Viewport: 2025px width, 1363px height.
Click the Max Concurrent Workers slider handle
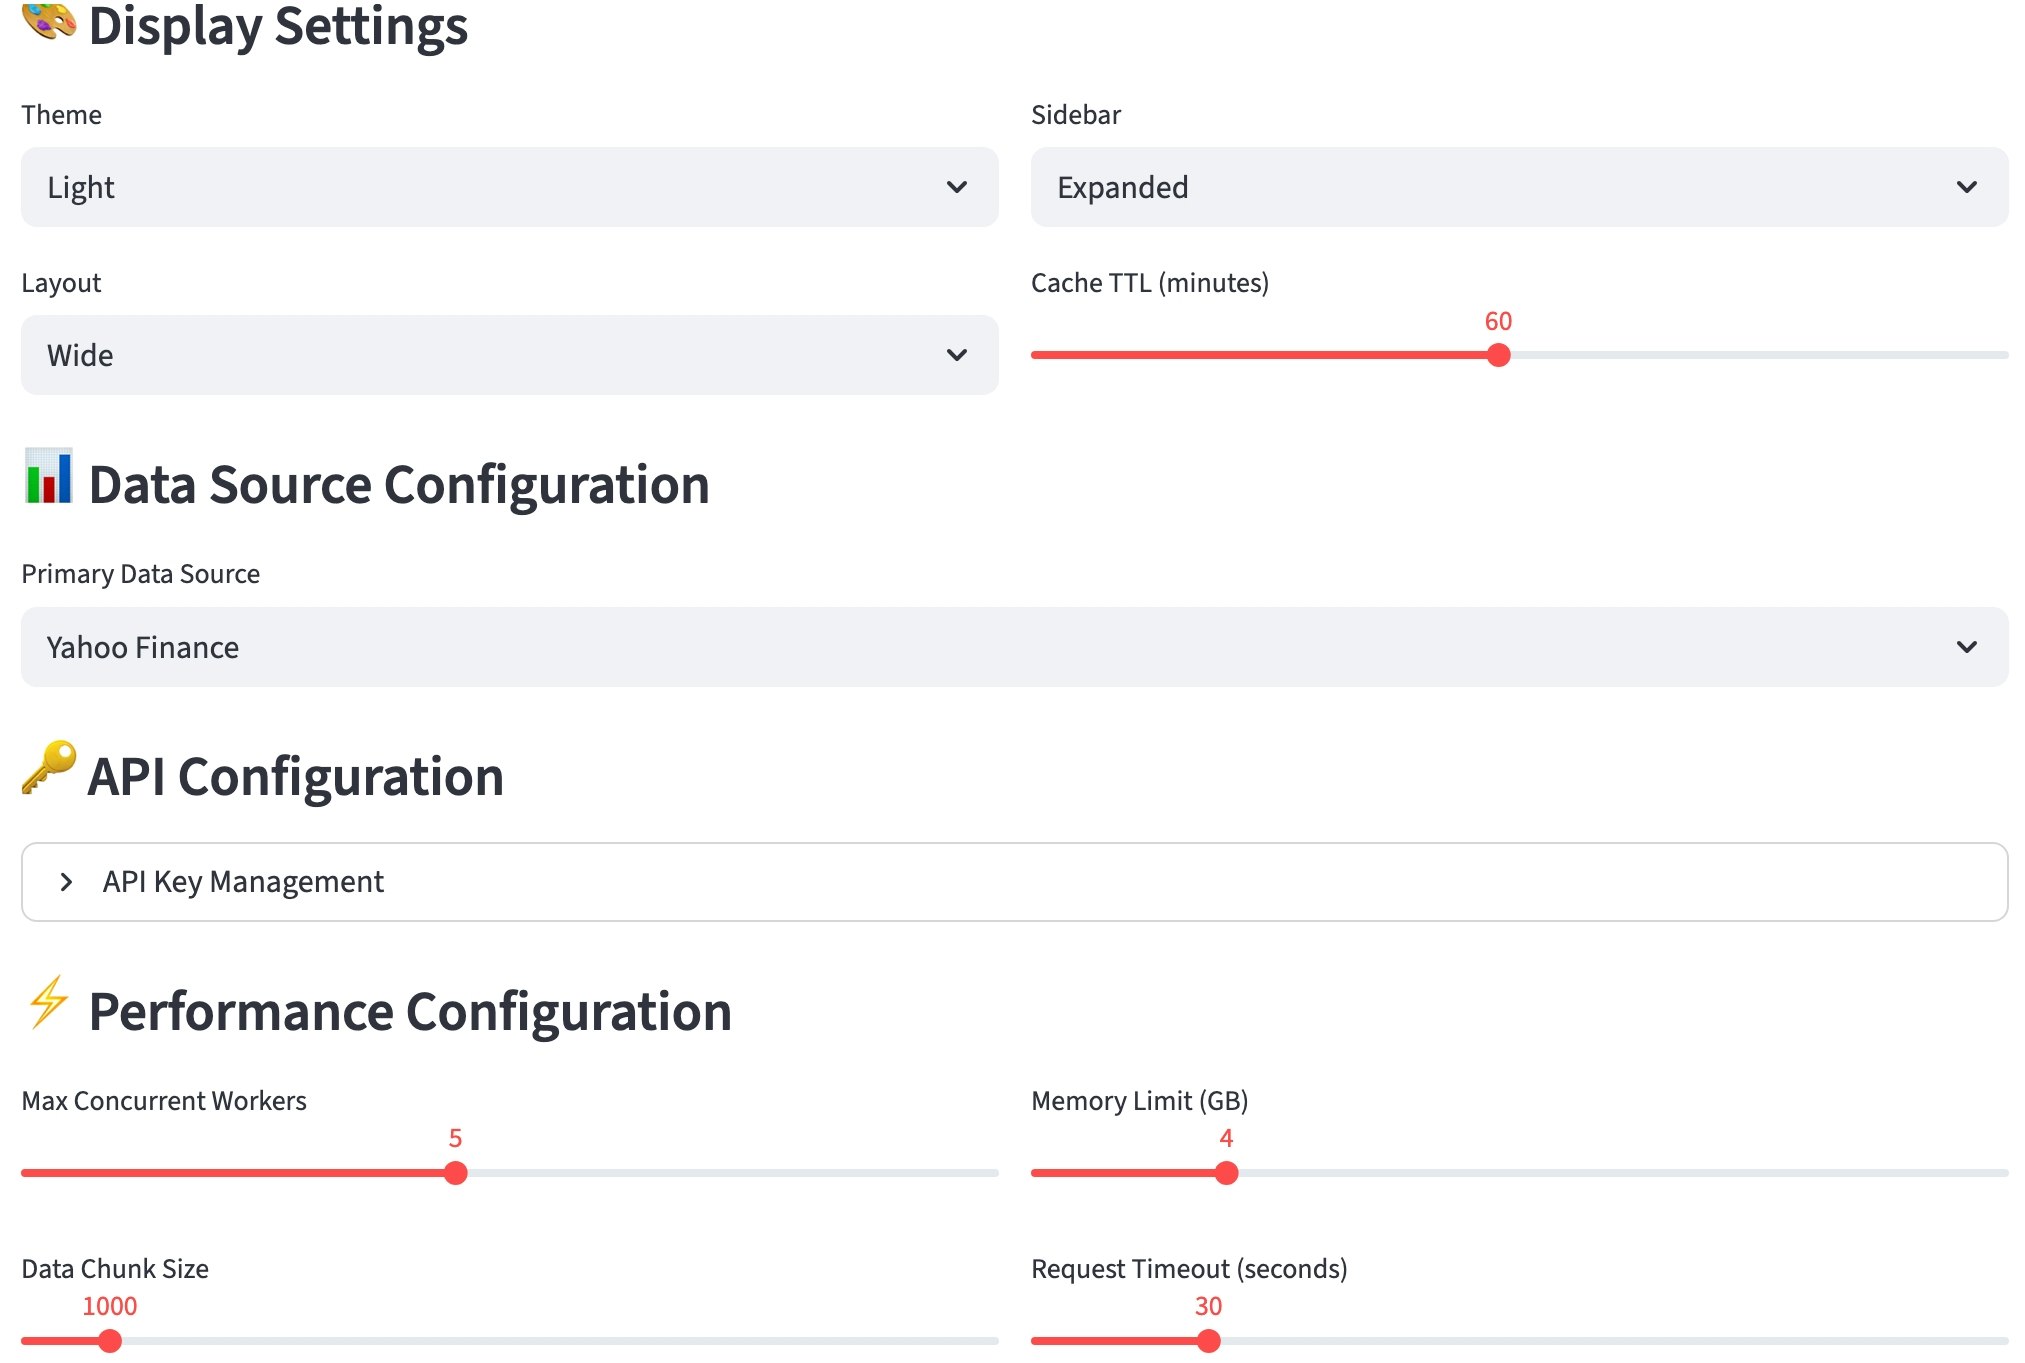[455, 1173]
